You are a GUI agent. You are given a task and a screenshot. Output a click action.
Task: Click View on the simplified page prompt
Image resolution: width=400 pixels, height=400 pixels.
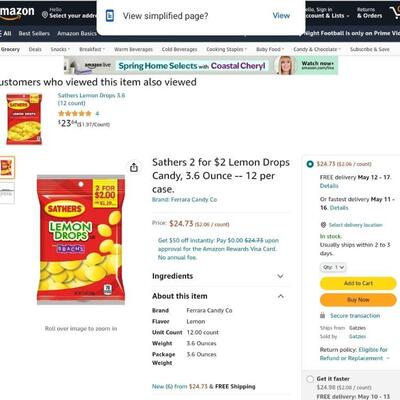click(x=281, y=16)
